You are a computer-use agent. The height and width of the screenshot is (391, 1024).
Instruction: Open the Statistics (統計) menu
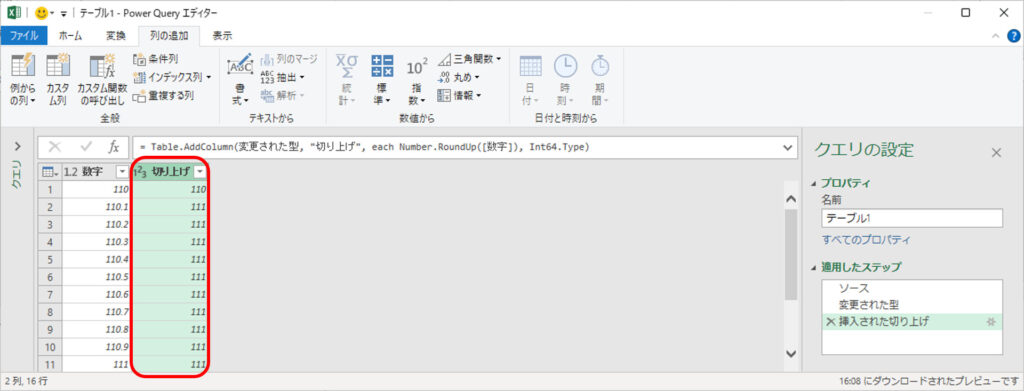pyautogui.click(x=347, y=80)
